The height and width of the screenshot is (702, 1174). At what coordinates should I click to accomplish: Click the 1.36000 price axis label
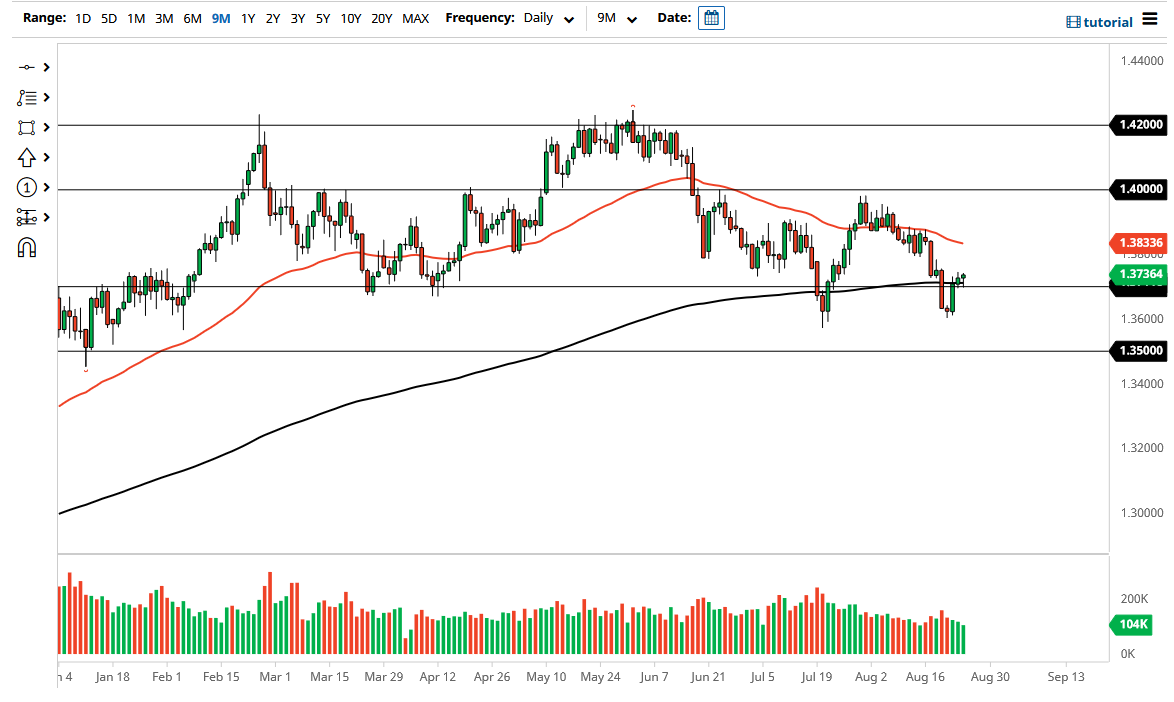tap(1142, 319)
